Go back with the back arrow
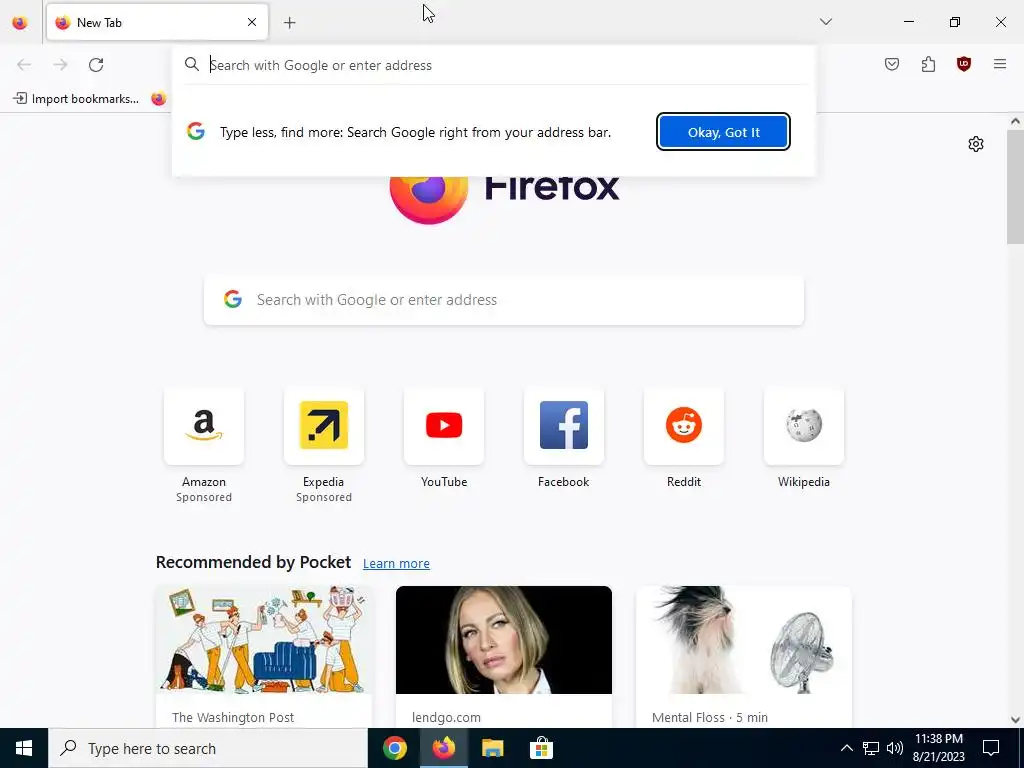1024x768 pixels. pyautogui.click(x=24, y=65)
